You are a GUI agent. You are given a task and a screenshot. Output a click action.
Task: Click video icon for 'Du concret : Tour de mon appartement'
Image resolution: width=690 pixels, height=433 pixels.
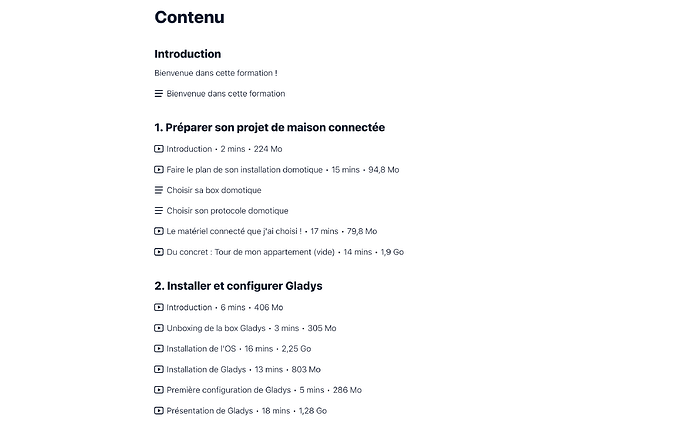[159, 252]
